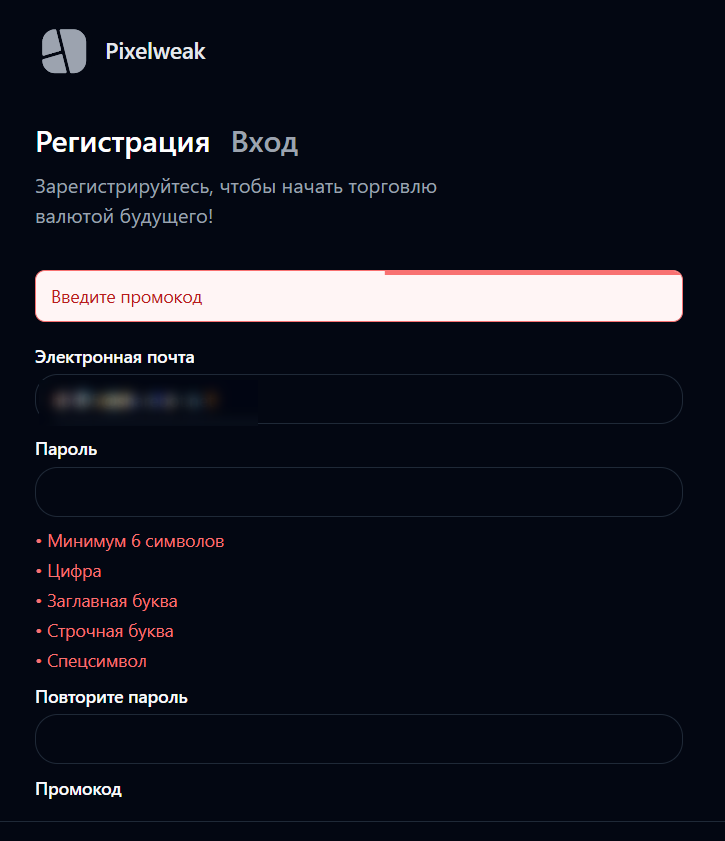Viewport: 725px width, 841px height.
Task: Click the Повторите пароль label
Action: pyautogui.click(x=111, y=697)
